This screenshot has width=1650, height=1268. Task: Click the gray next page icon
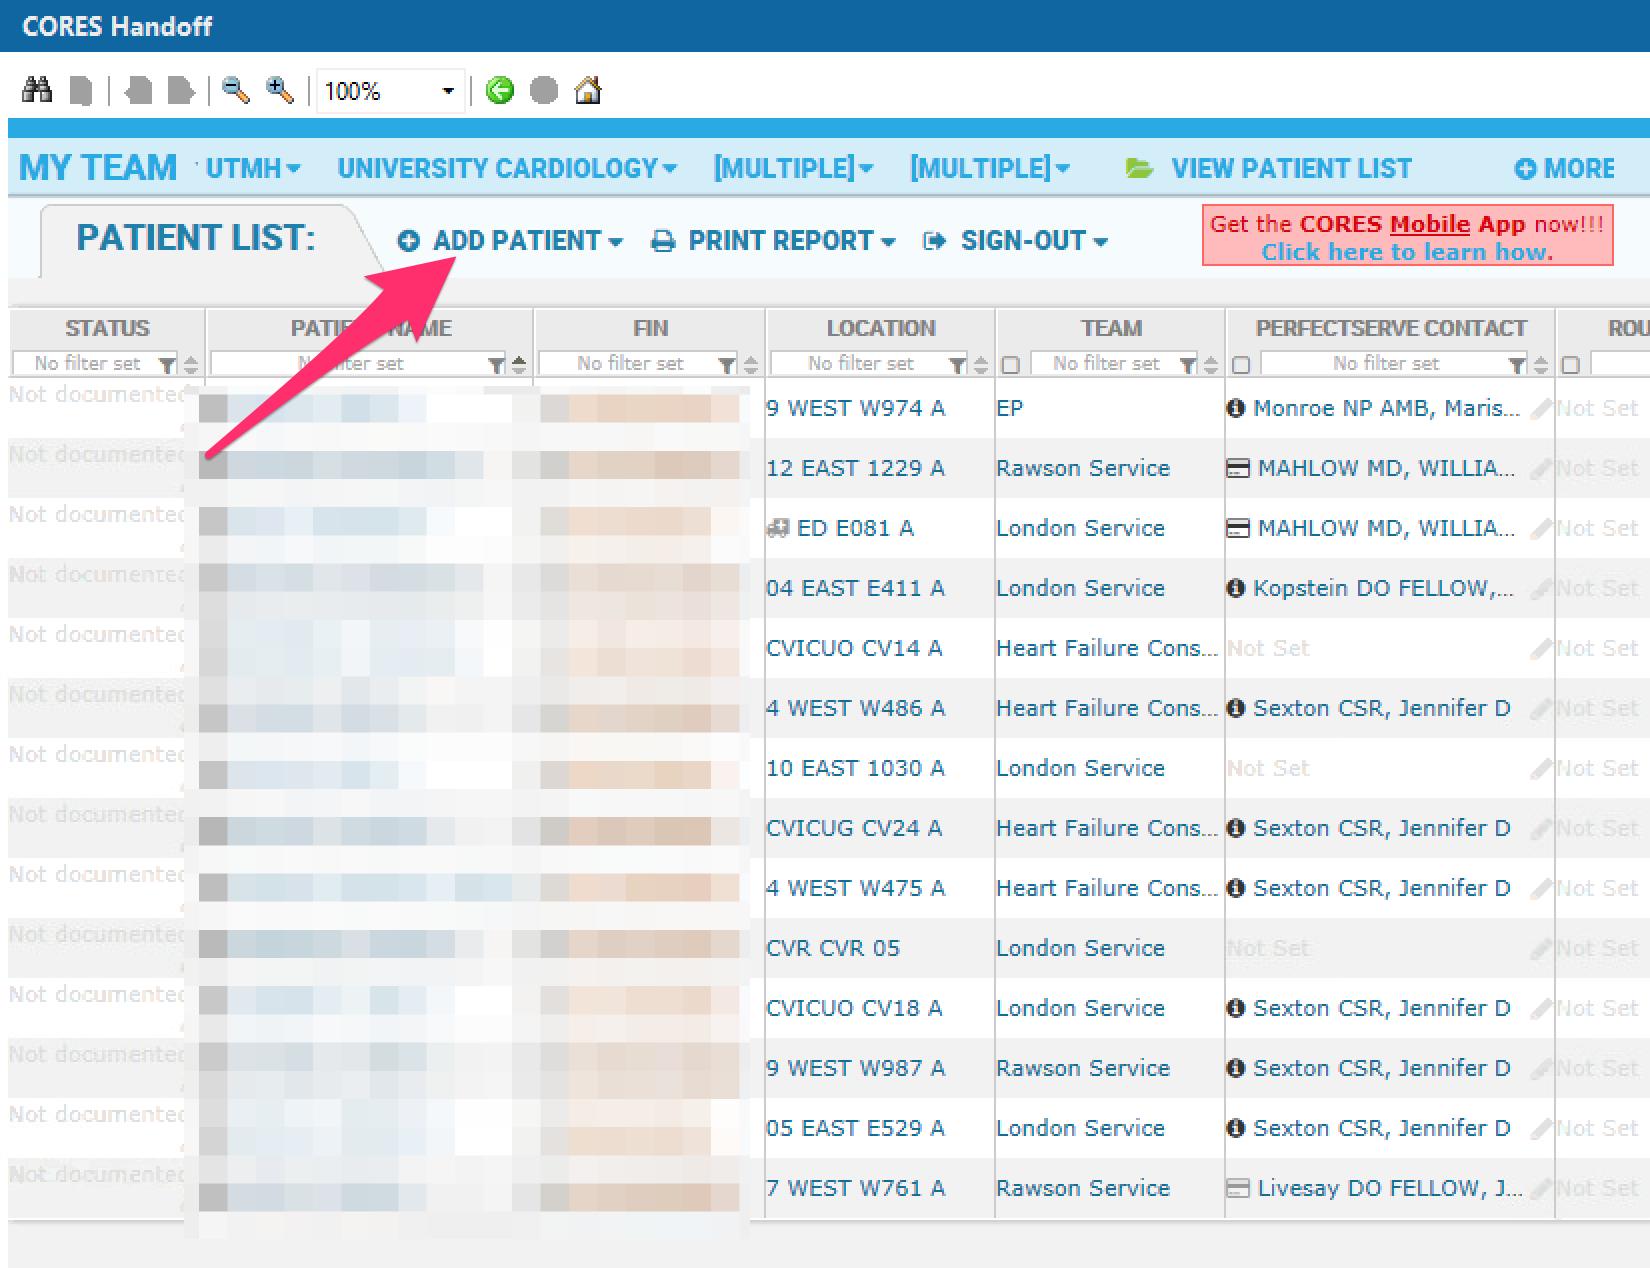pyautogui.click(x=181, y=91)
